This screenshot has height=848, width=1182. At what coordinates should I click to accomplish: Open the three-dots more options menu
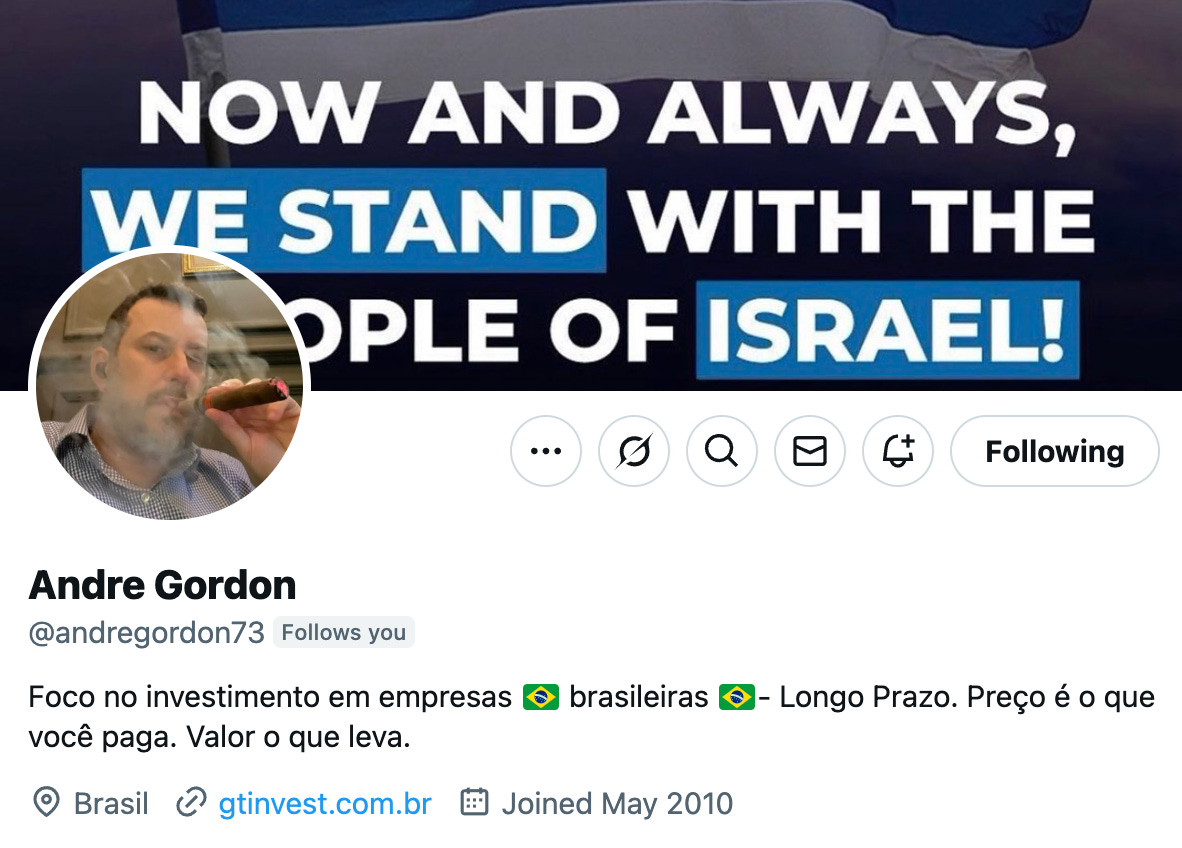point(546,451)
